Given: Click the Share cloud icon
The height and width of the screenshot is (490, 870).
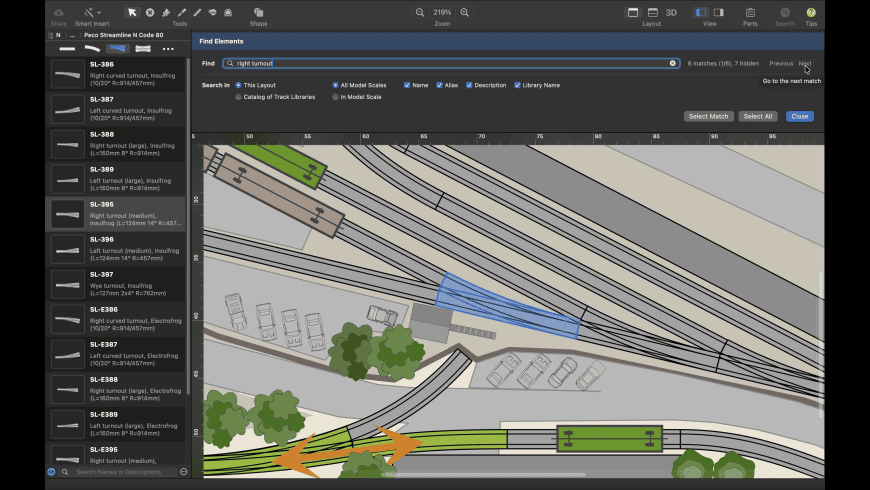Looking at the screenshot, I should (x=58, y=12).
